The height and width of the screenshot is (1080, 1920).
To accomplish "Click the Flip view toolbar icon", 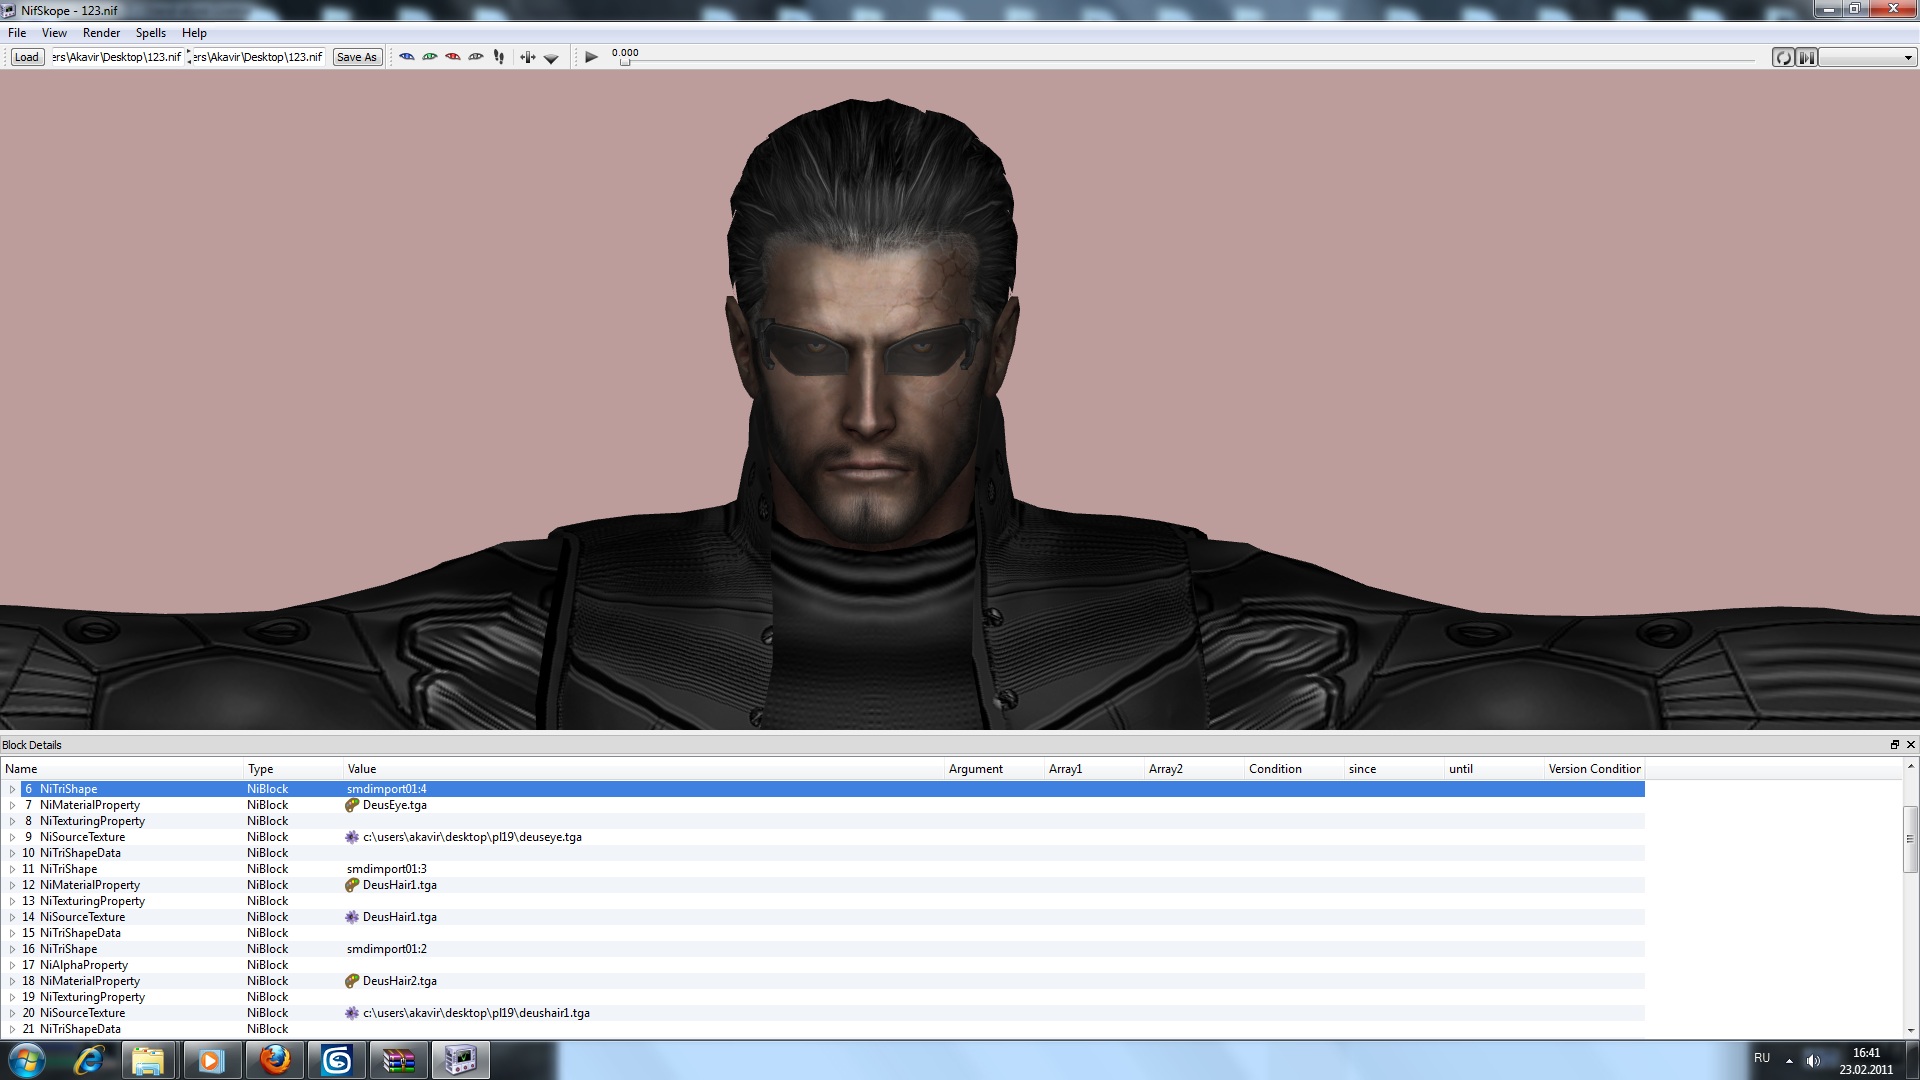I will click(528, 57).
